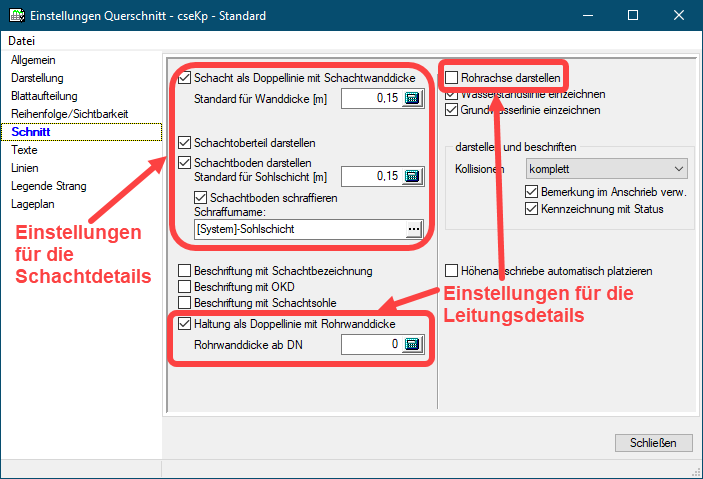Enable the Rohrachse darstellen checkbox
This screenshot has width=703, height=479.
[x=452, y=77]
